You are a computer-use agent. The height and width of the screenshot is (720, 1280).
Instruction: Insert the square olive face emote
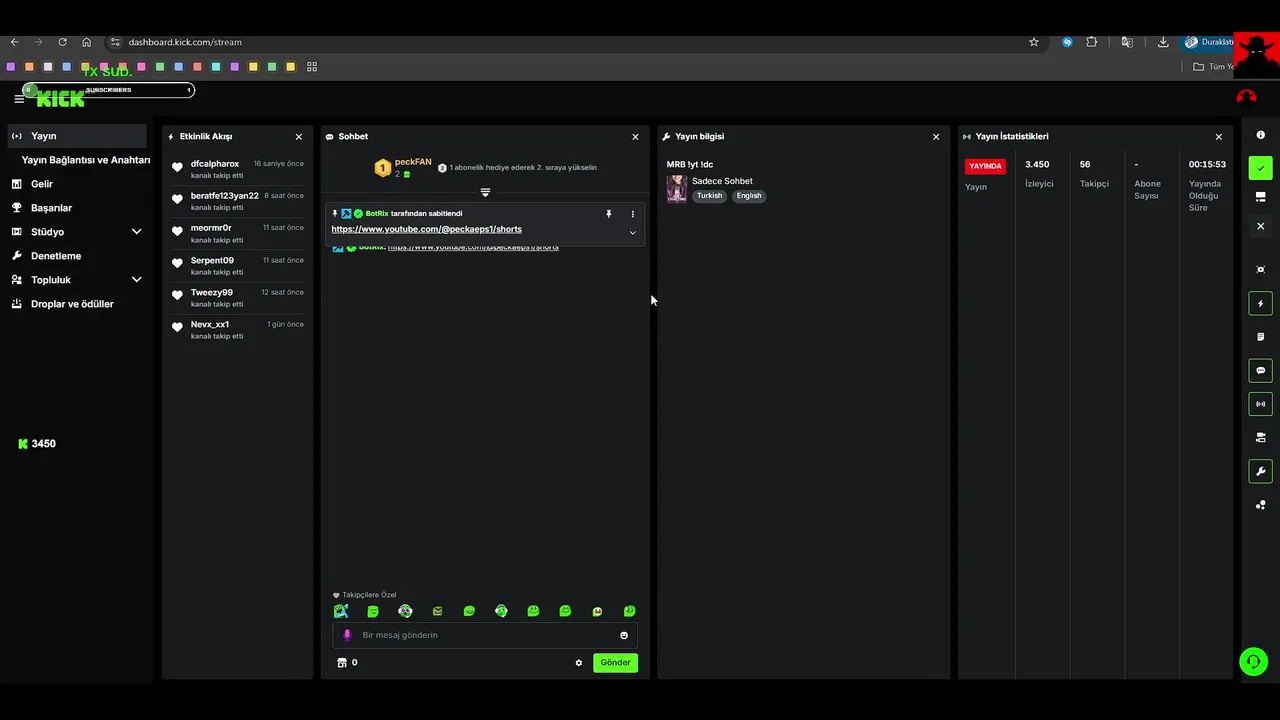[437, 611]
